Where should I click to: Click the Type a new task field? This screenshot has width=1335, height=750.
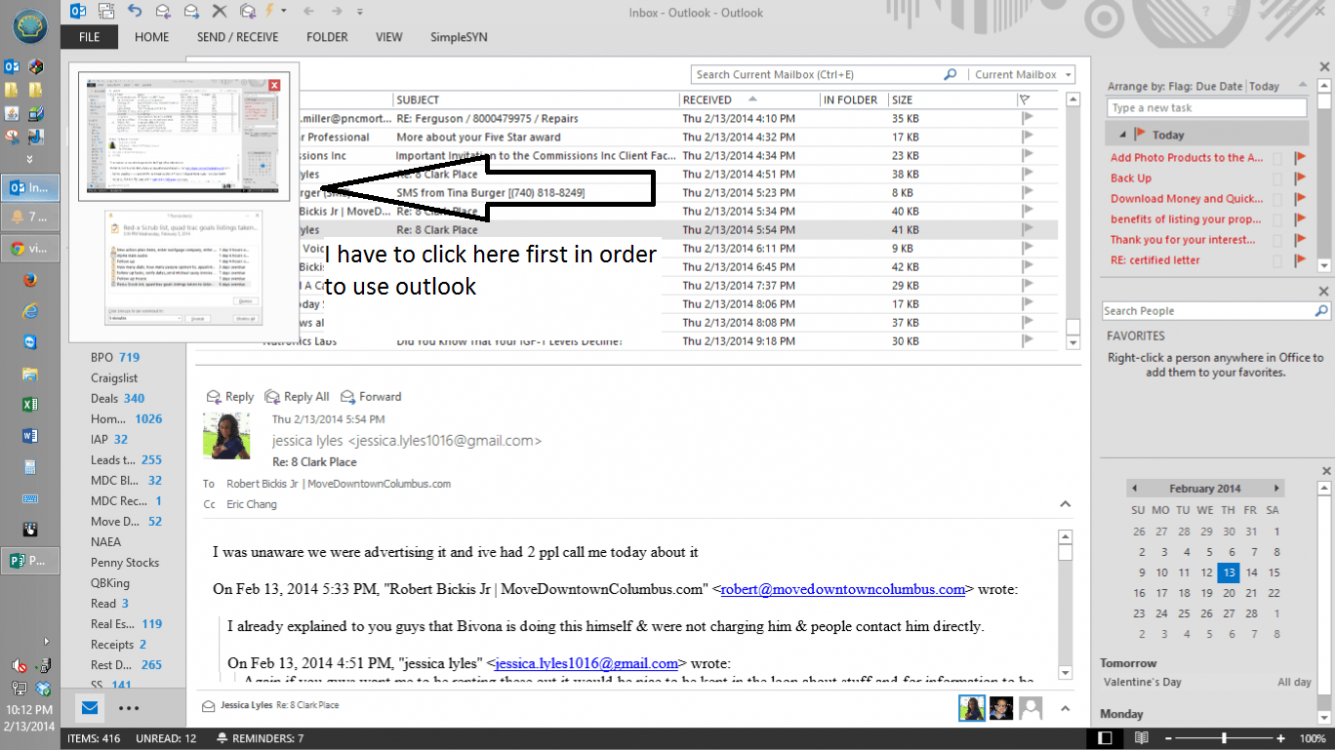click(x=1207, y=108)
